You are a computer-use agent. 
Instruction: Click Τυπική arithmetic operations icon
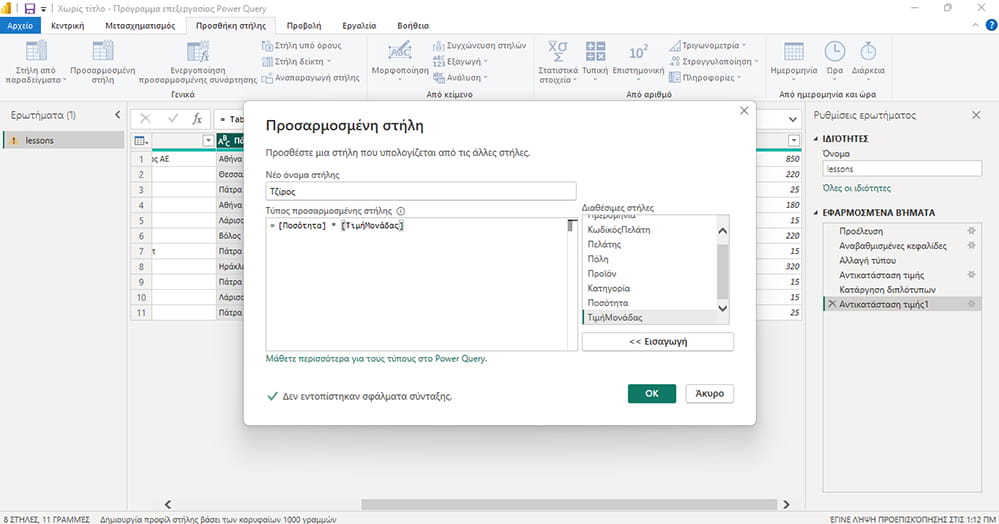[595, 51]
